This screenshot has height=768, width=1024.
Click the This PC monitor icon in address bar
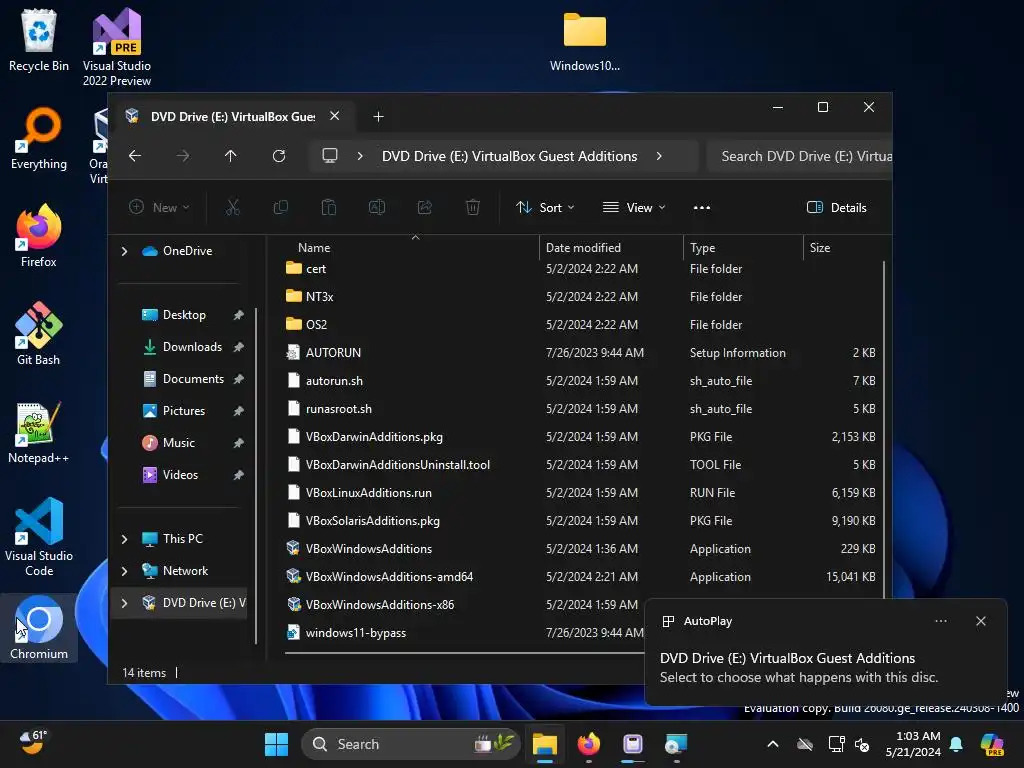[330, 156]
